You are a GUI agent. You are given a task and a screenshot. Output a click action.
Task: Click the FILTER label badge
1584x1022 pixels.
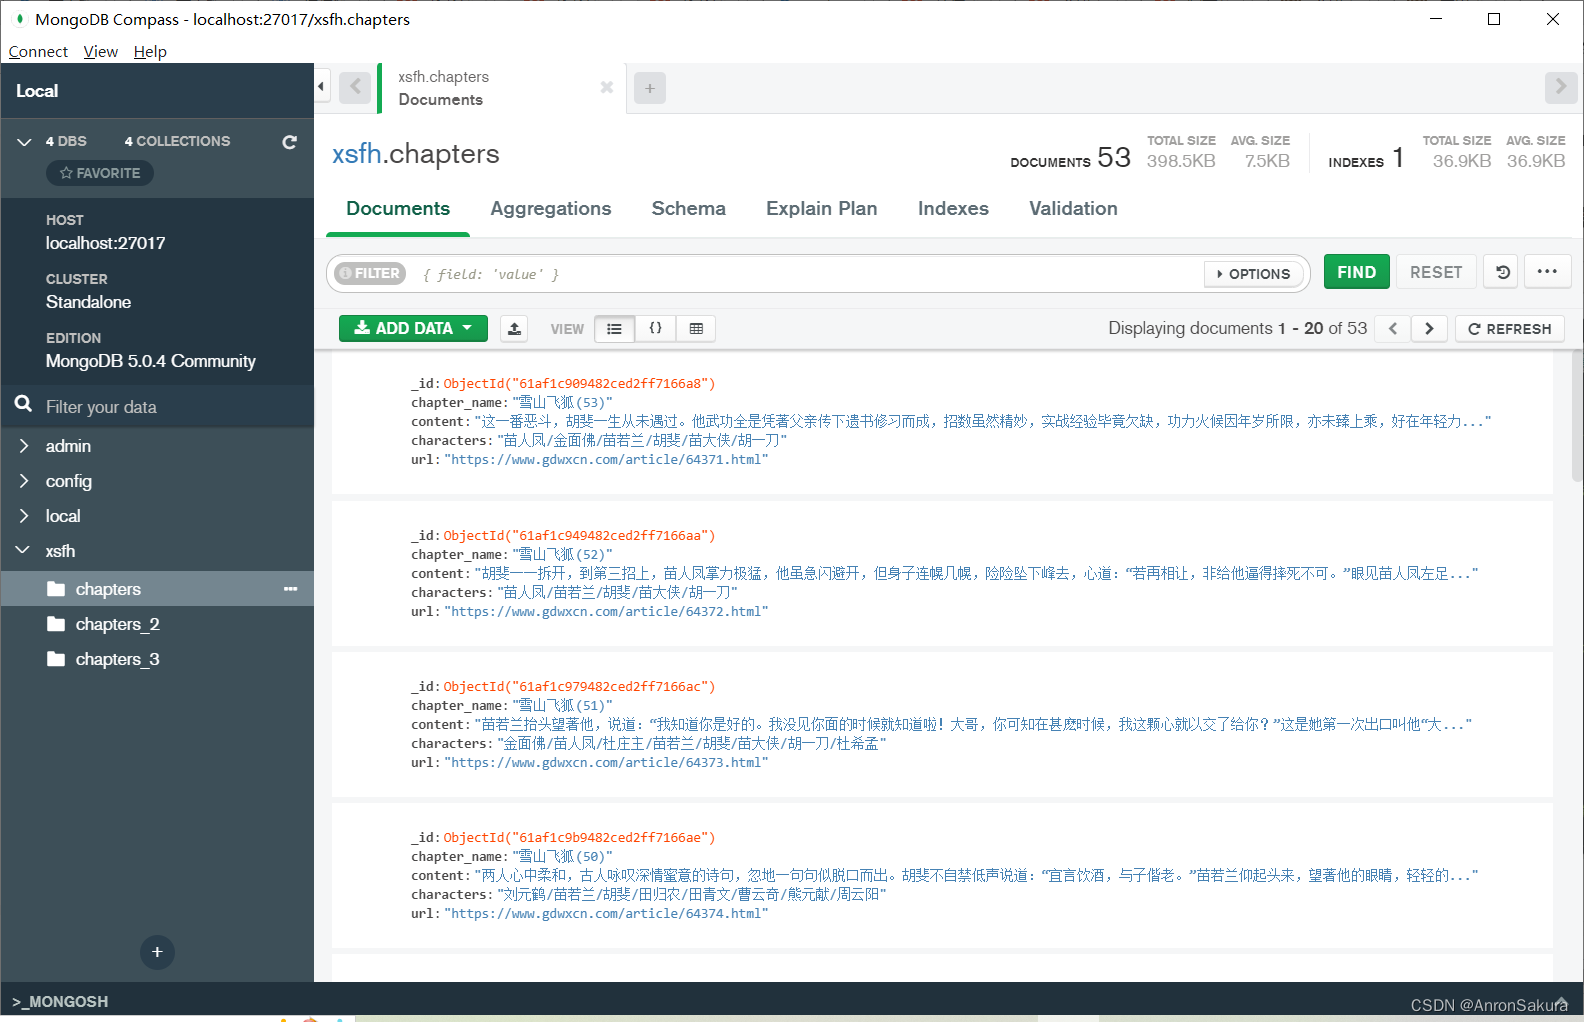point(370,273)
